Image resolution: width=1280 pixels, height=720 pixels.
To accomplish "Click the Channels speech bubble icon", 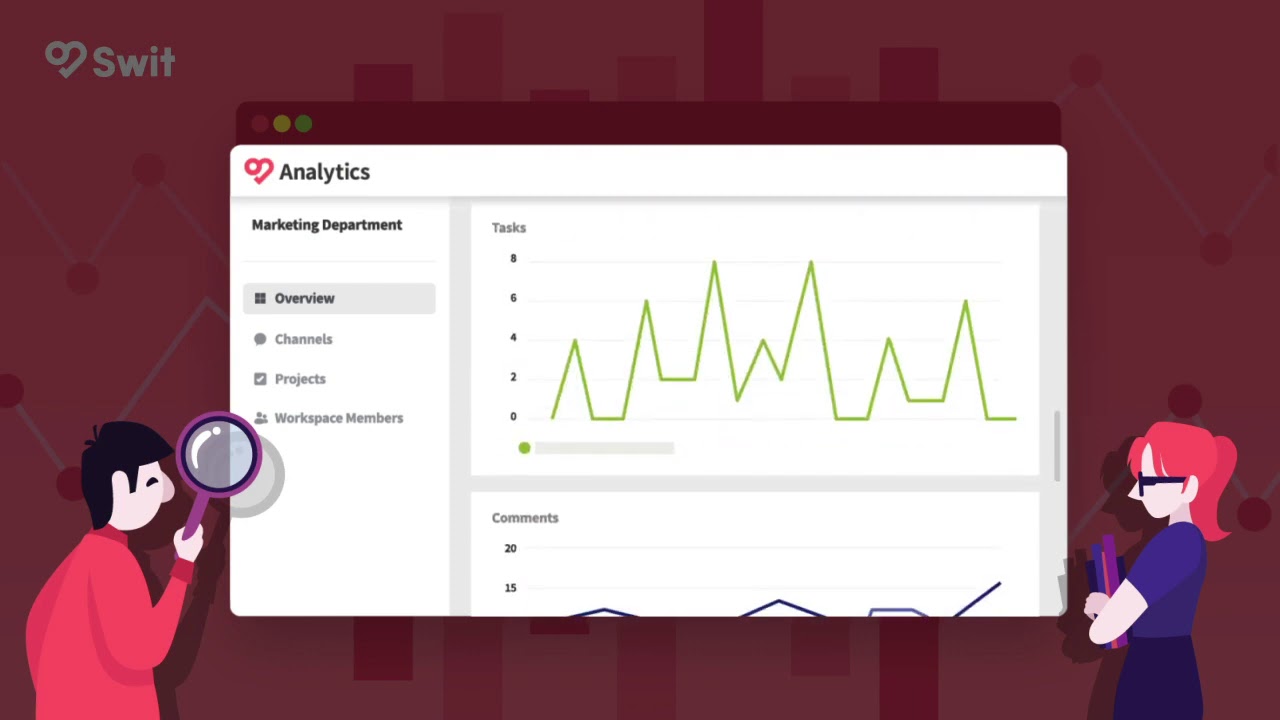I will (260, 339).
